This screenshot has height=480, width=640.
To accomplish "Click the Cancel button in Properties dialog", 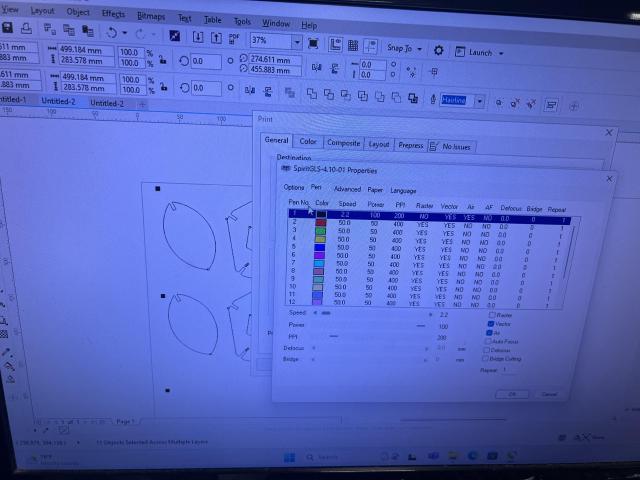I will click(549, 394).
